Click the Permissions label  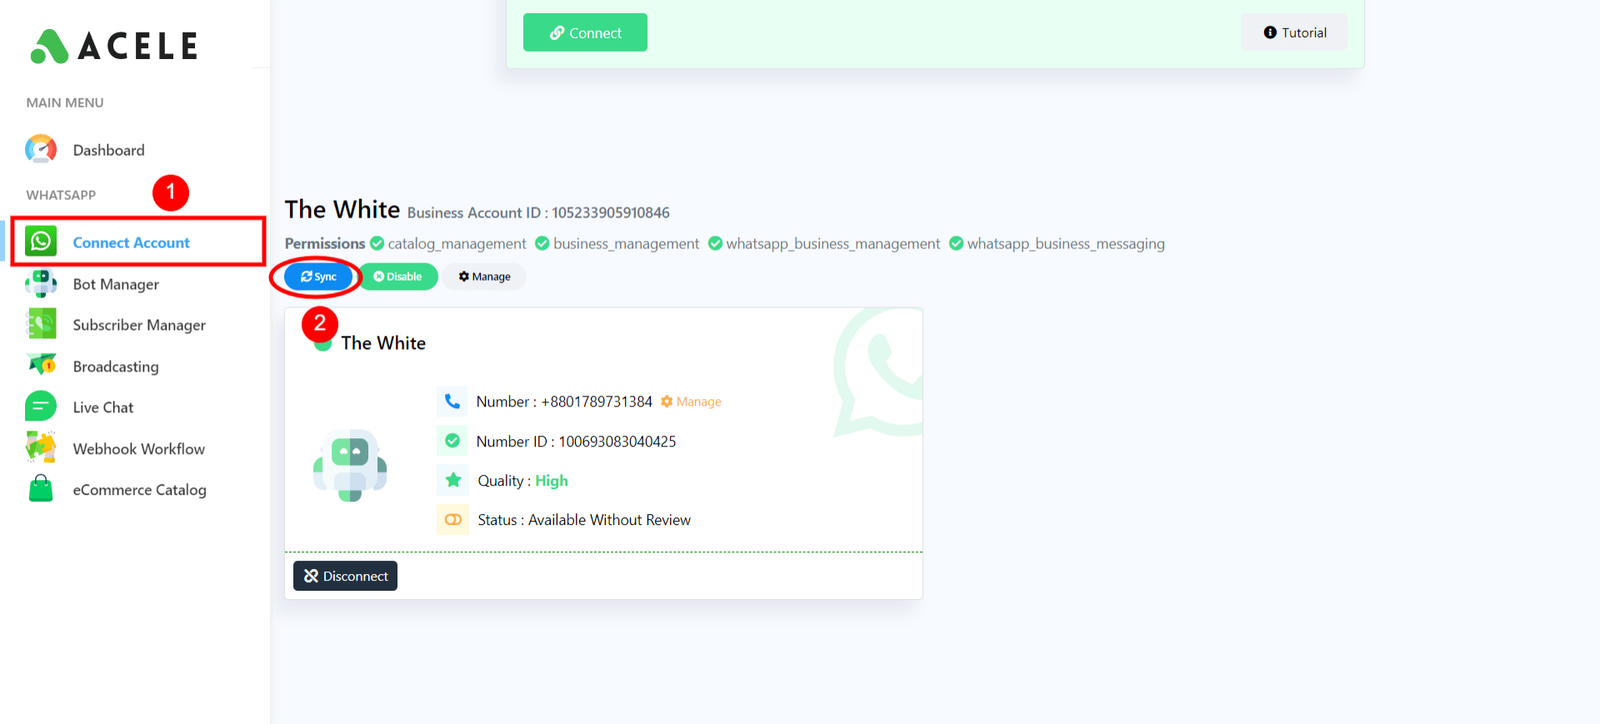pos(325,243)
